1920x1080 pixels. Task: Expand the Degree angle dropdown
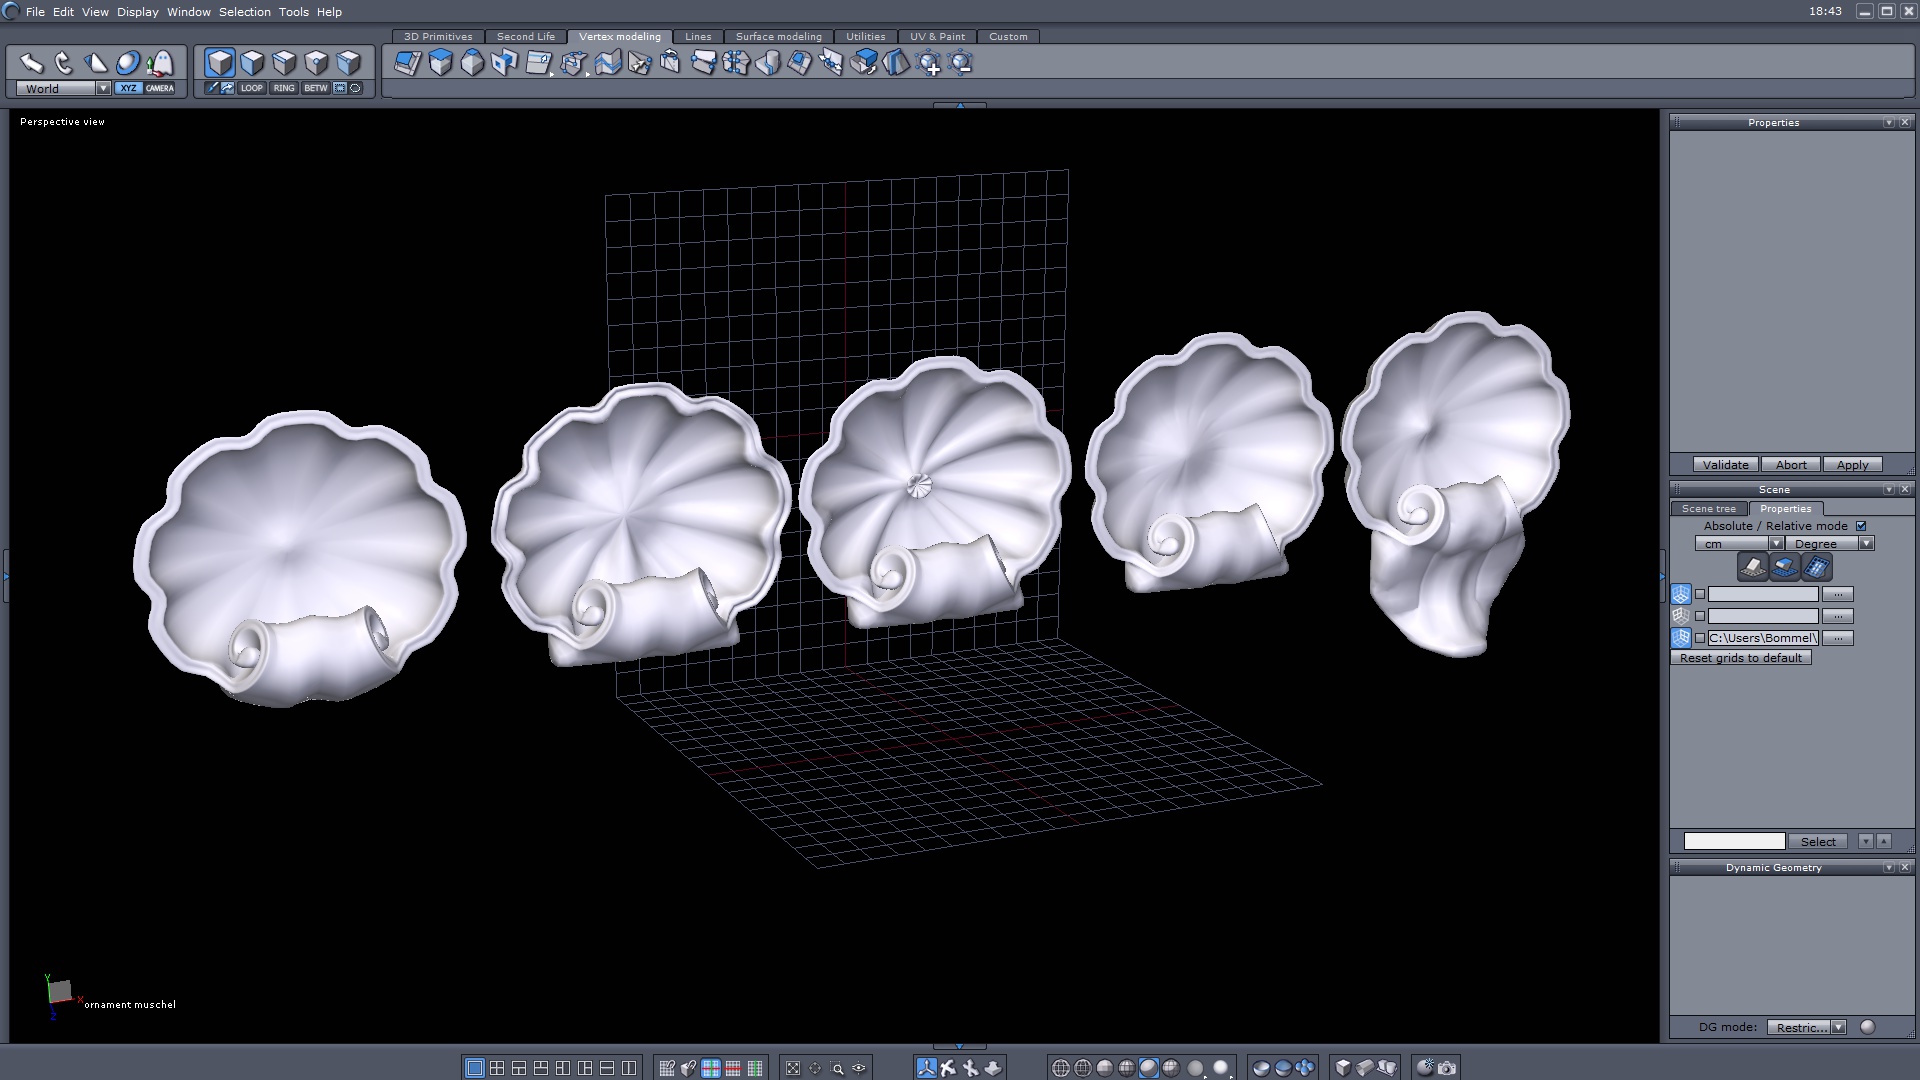(1866, 544)
